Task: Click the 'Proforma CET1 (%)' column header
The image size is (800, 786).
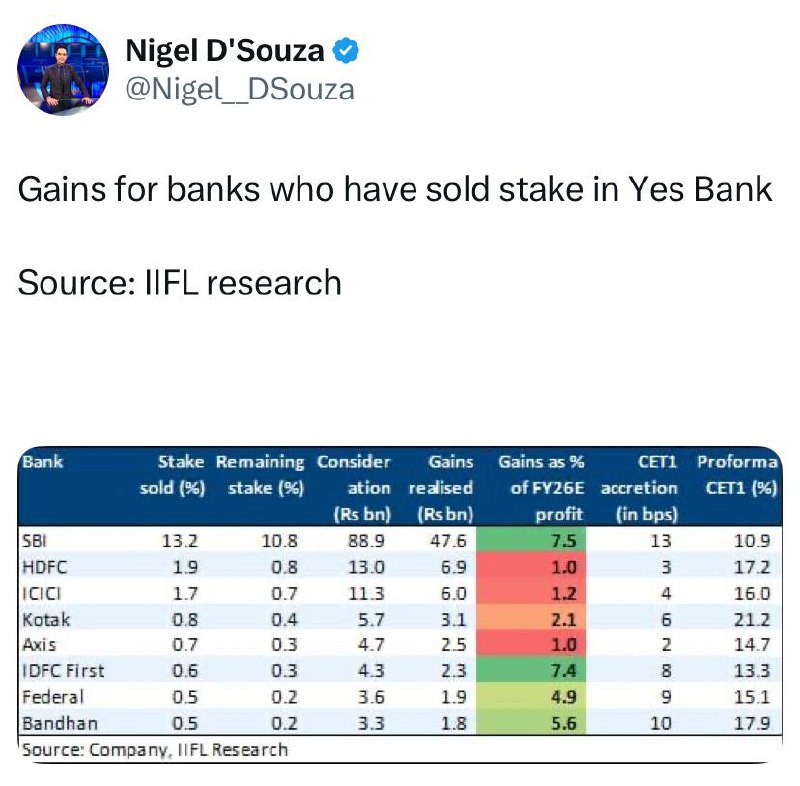Action: (x=738, y=475)
